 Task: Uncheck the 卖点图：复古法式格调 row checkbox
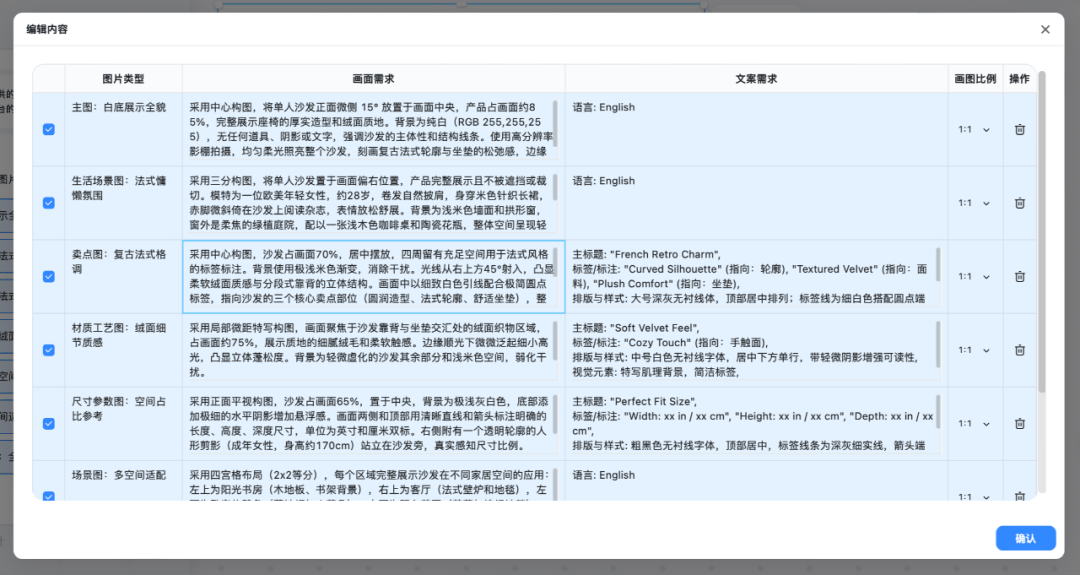click(x=49, y=277)
